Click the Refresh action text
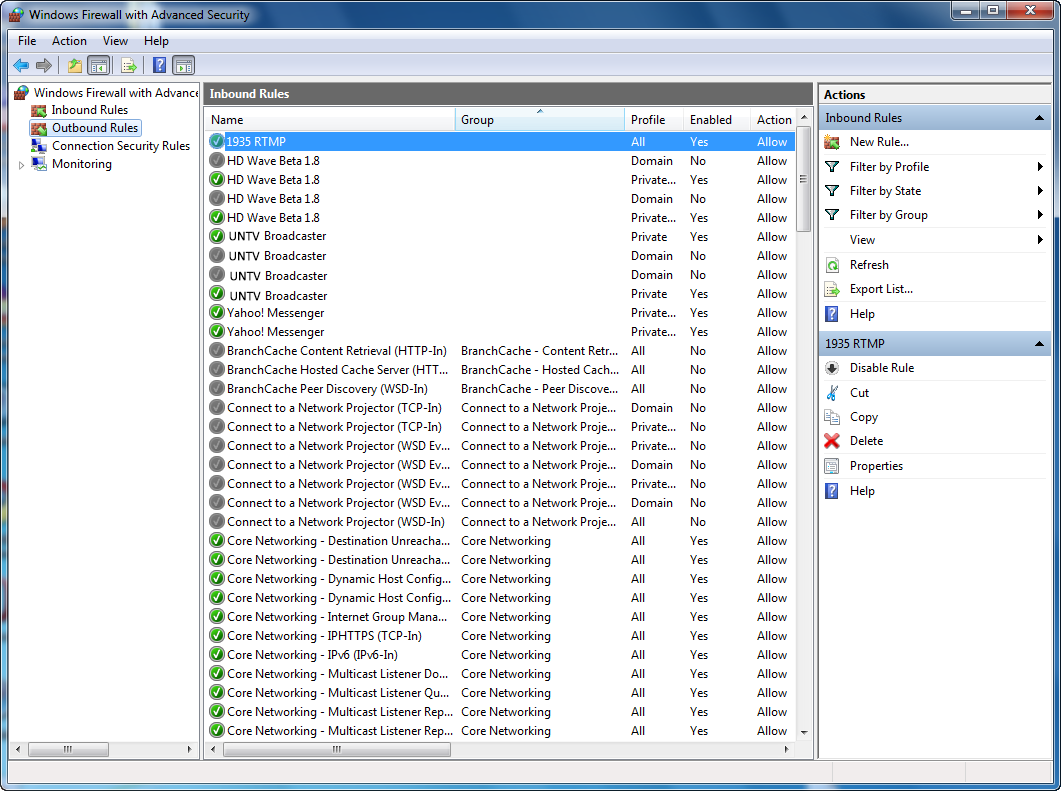This screenshot has height=791, width=1061. point(870,265)
